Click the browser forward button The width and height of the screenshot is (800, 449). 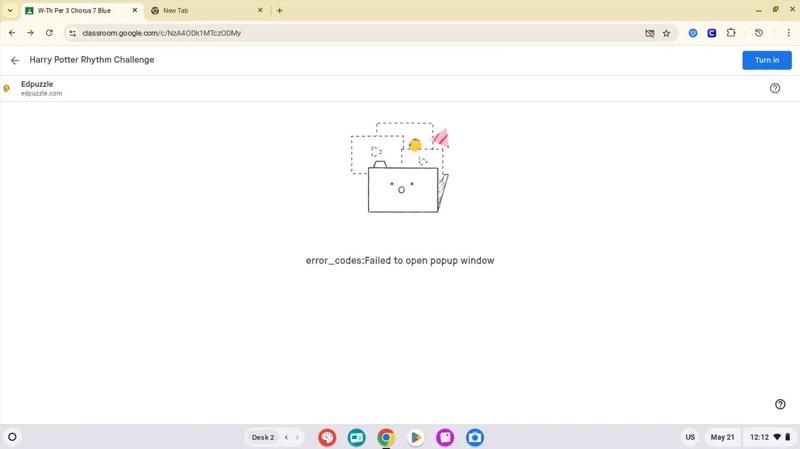pyautogui.click(x=30, y=33)
